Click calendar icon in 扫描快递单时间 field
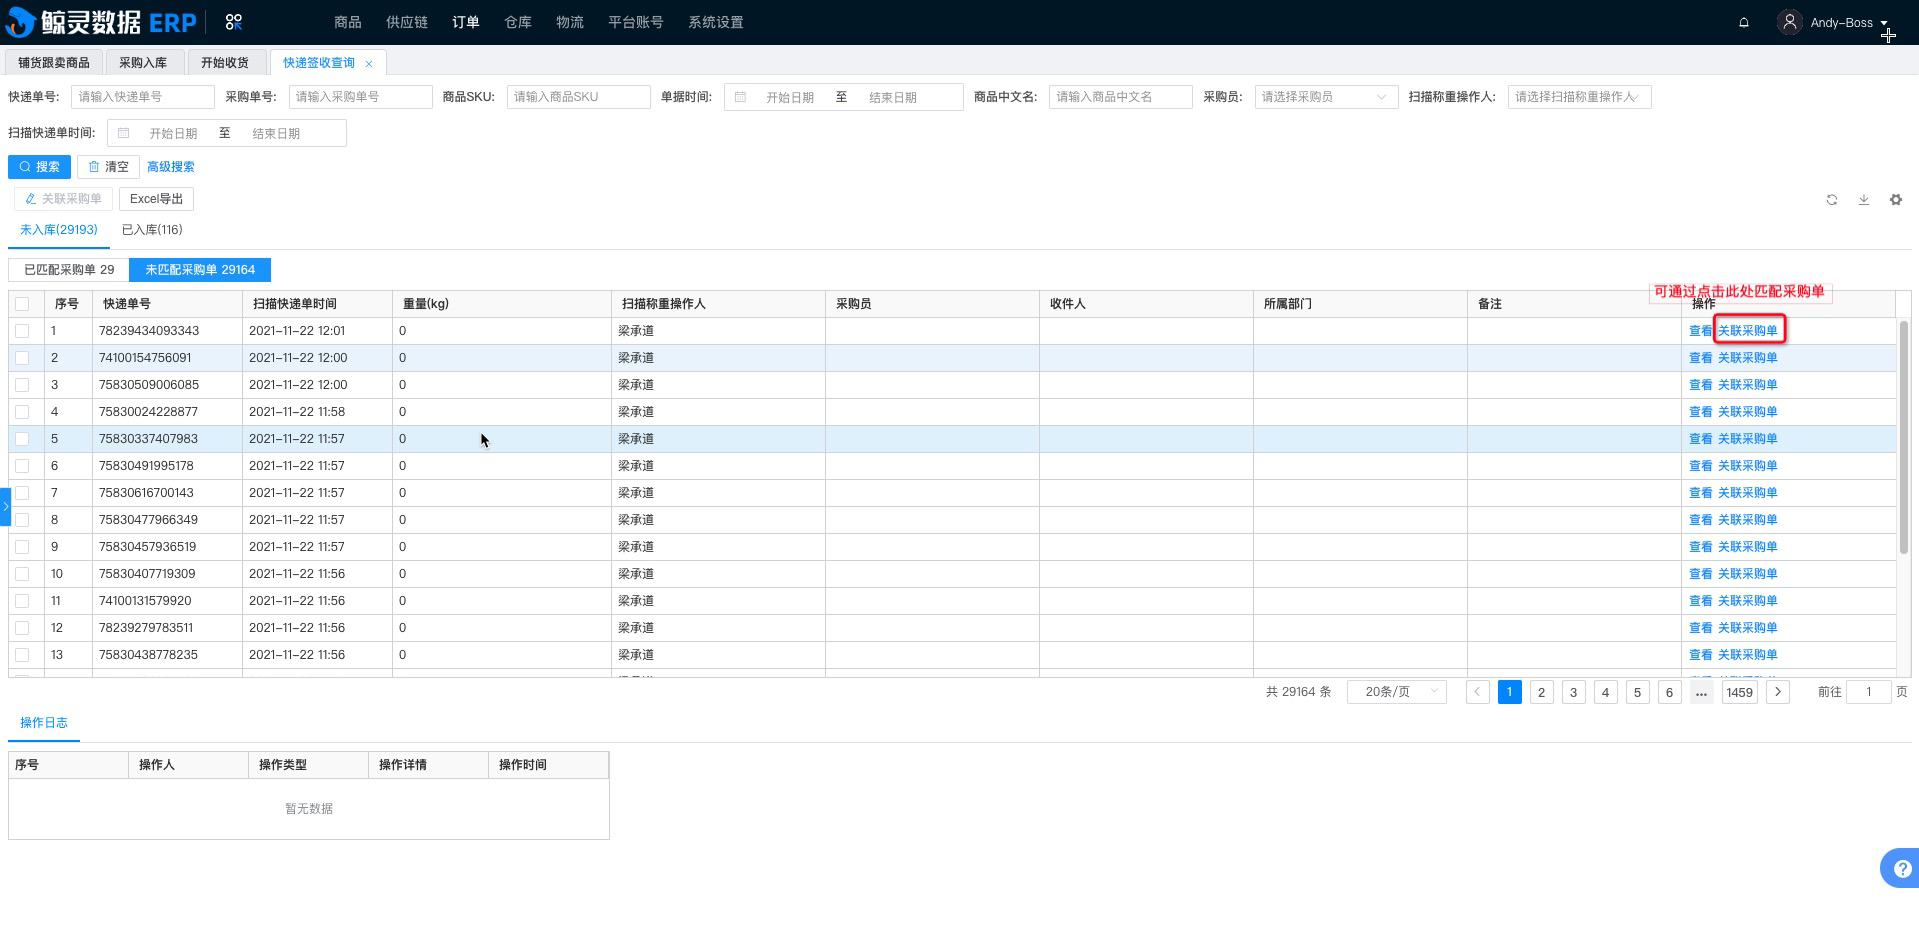 pyautogui.click(x=123, y=133)
